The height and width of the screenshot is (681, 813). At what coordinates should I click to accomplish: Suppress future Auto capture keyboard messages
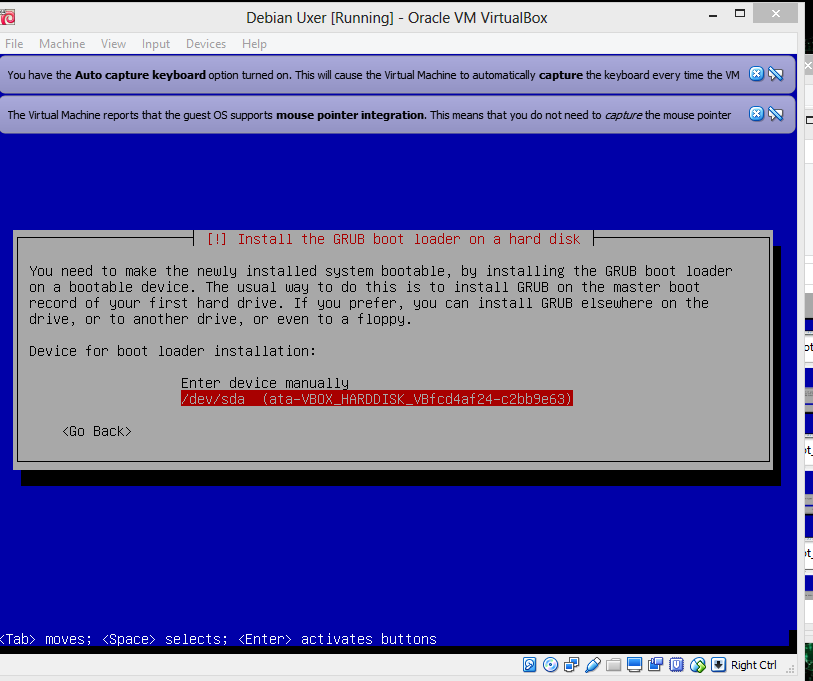point(776,74)
